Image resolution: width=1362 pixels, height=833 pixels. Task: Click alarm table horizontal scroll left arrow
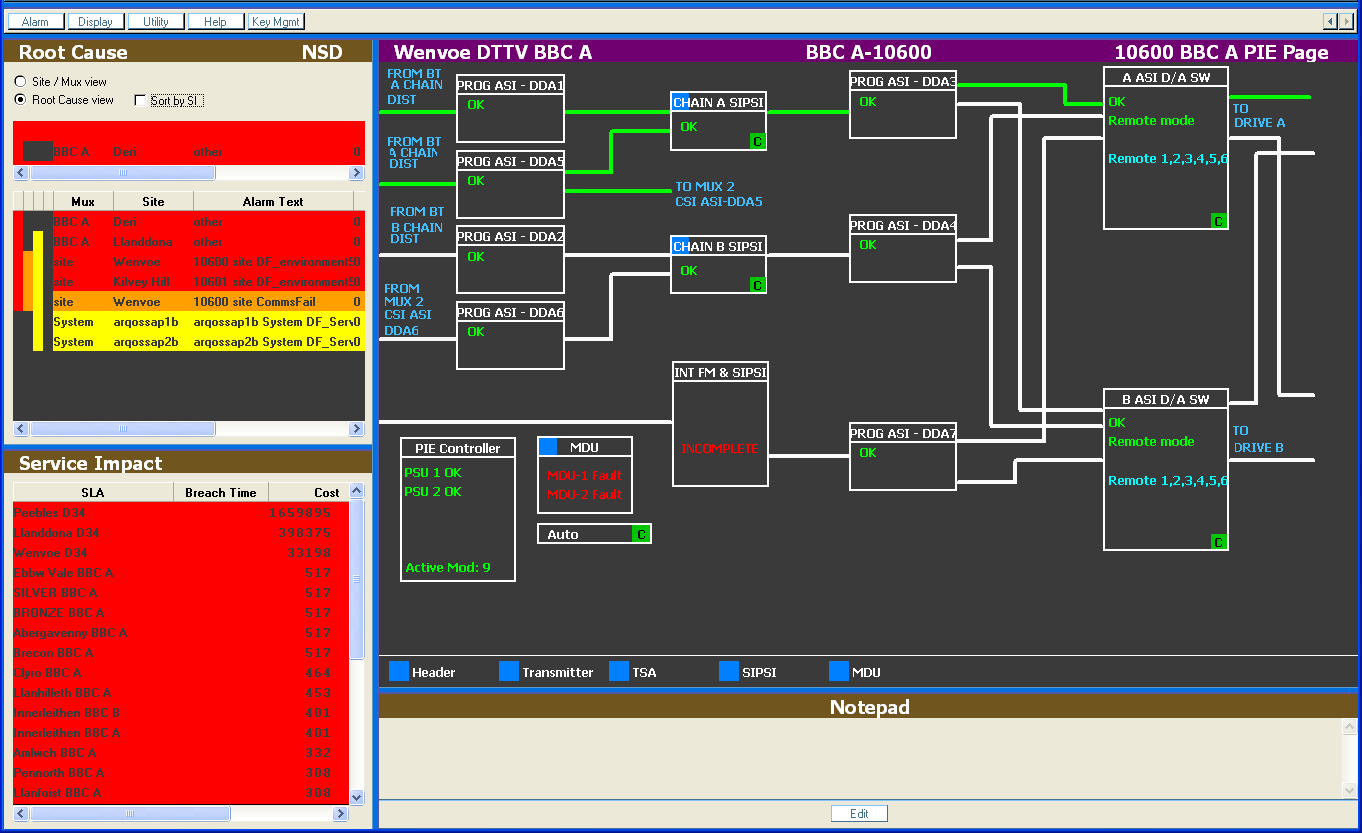pyautogui.click(x=21, y=429)
